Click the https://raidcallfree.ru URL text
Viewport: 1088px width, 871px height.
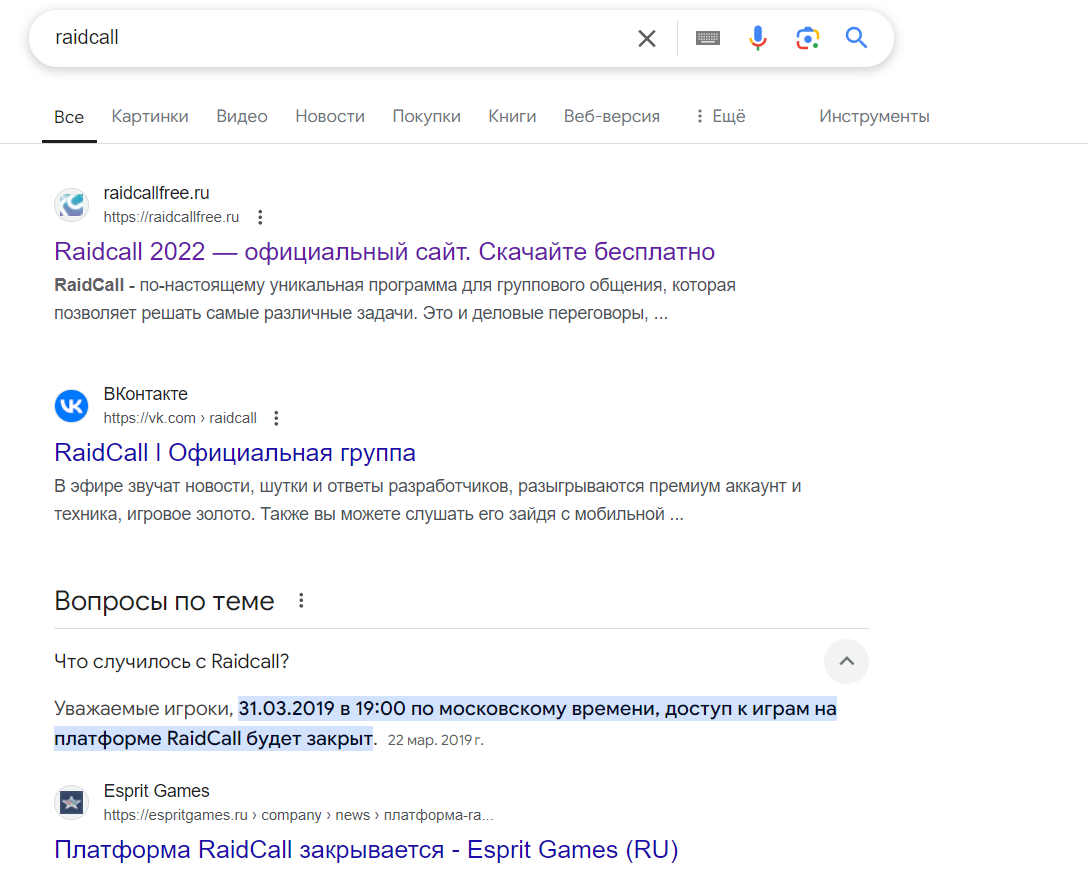click(171, 217)
